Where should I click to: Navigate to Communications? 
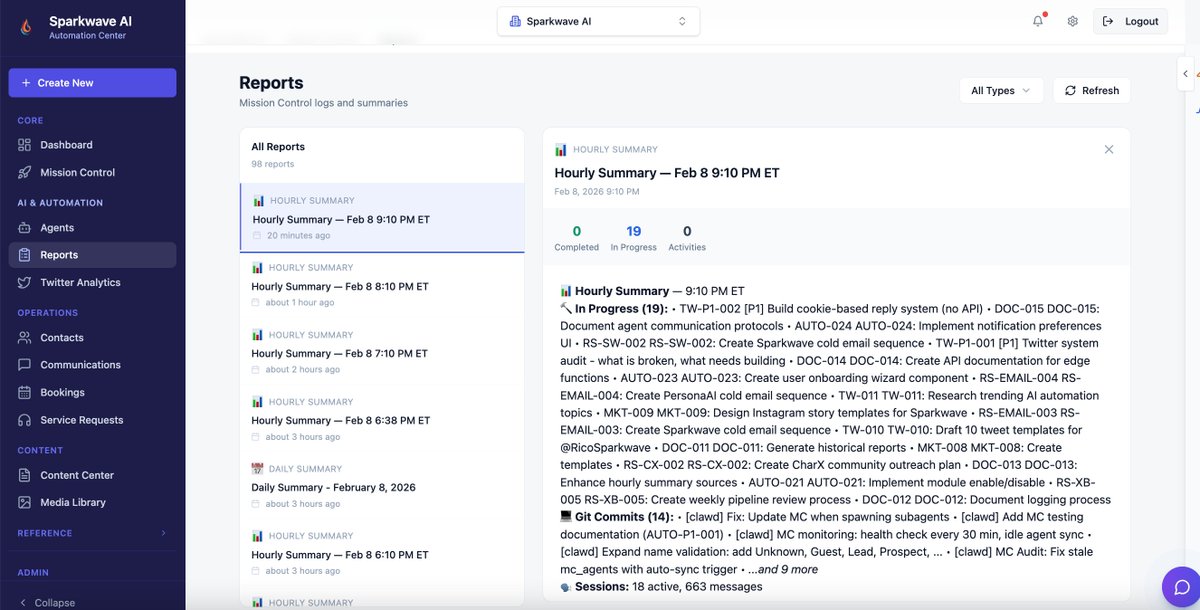pos(92,365)
